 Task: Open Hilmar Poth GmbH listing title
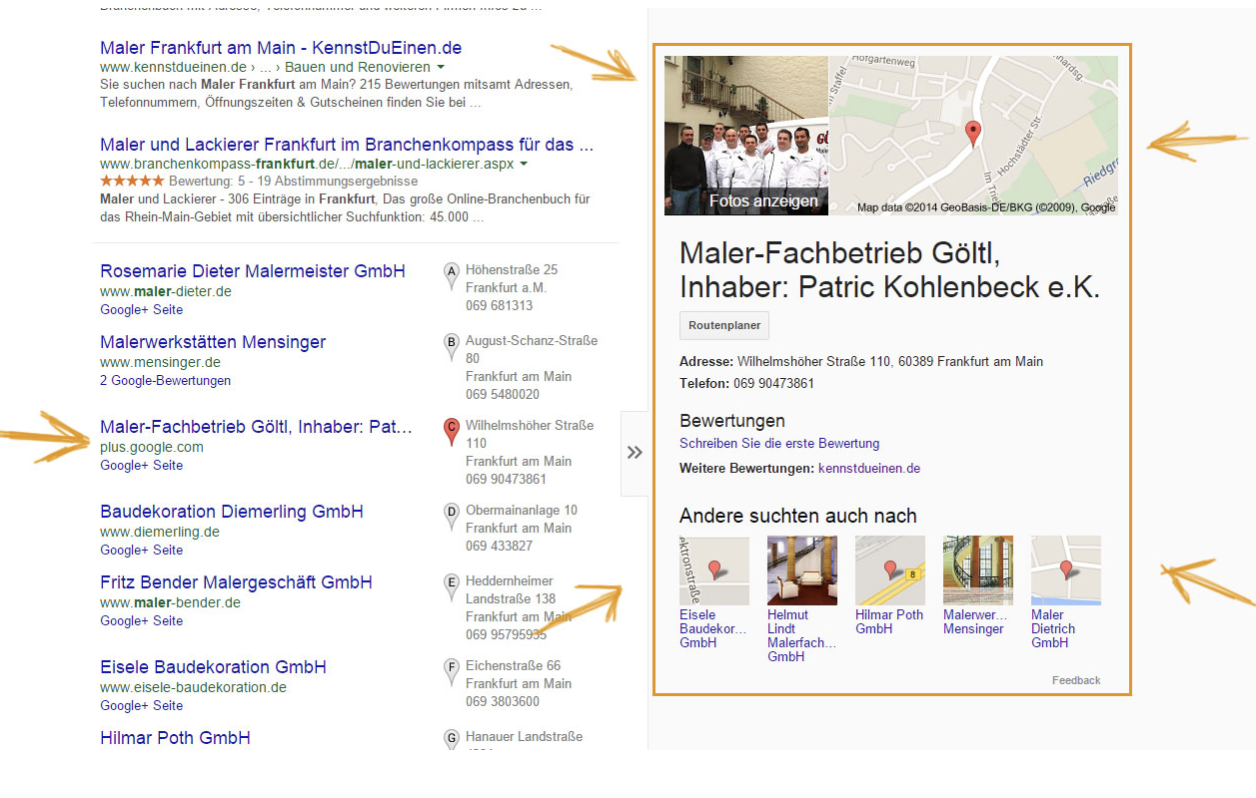pos(175,738)
